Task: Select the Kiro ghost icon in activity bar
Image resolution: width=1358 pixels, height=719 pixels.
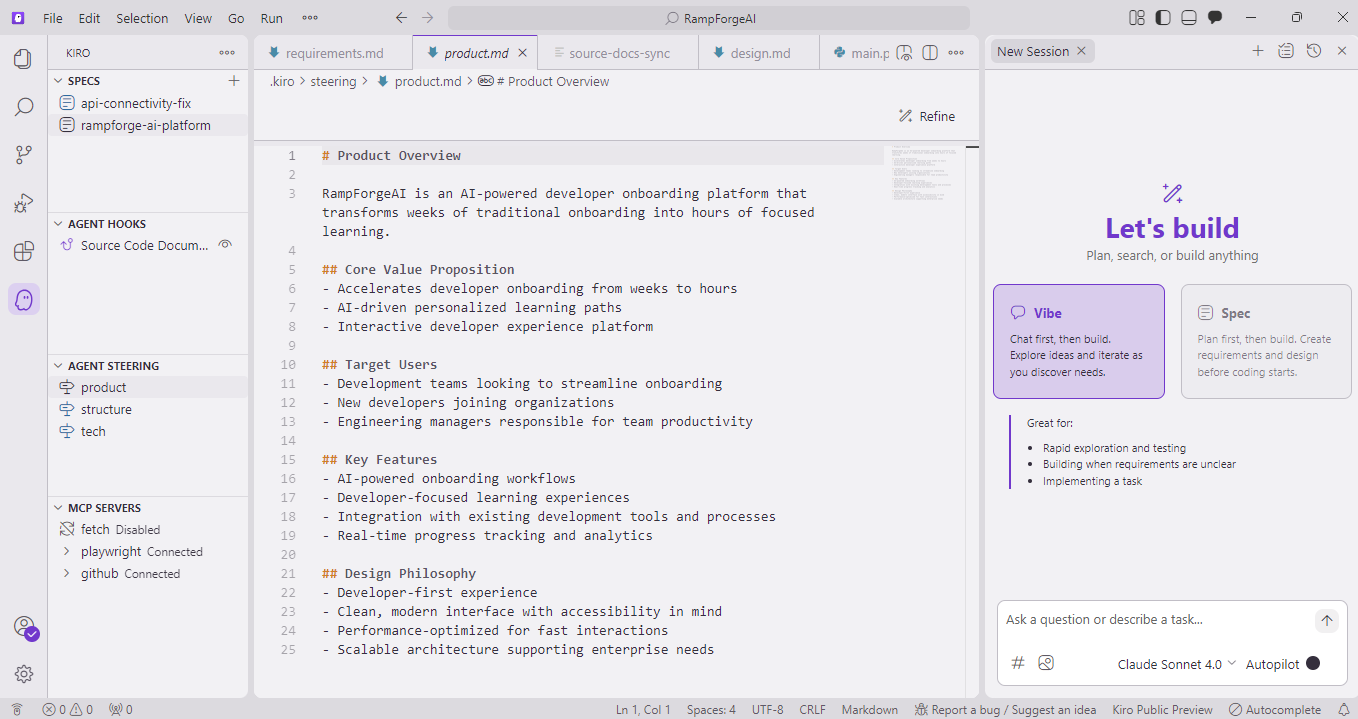Action: pyautogui.click(x=23, y=299)
